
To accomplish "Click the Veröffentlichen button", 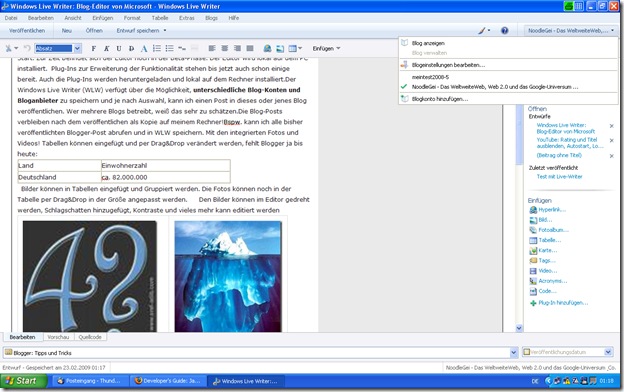I will pyautogui.click(x=27, y=31).
